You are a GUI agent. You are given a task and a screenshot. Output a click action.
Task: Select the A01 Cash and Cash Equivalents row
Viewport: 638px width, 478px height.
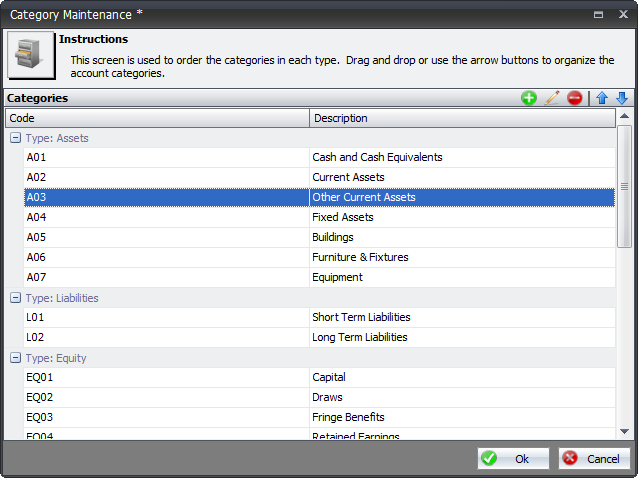click(x=318, y=157)
